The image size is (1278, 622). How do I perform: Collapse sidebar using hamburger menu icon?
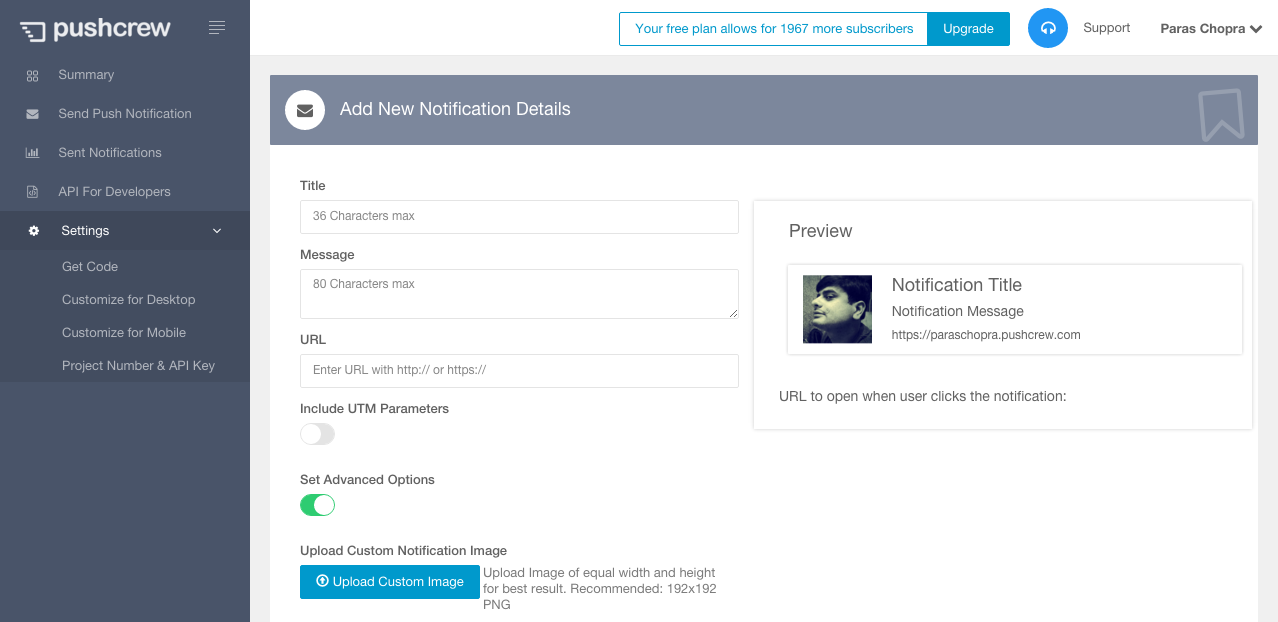pos(217,28)
